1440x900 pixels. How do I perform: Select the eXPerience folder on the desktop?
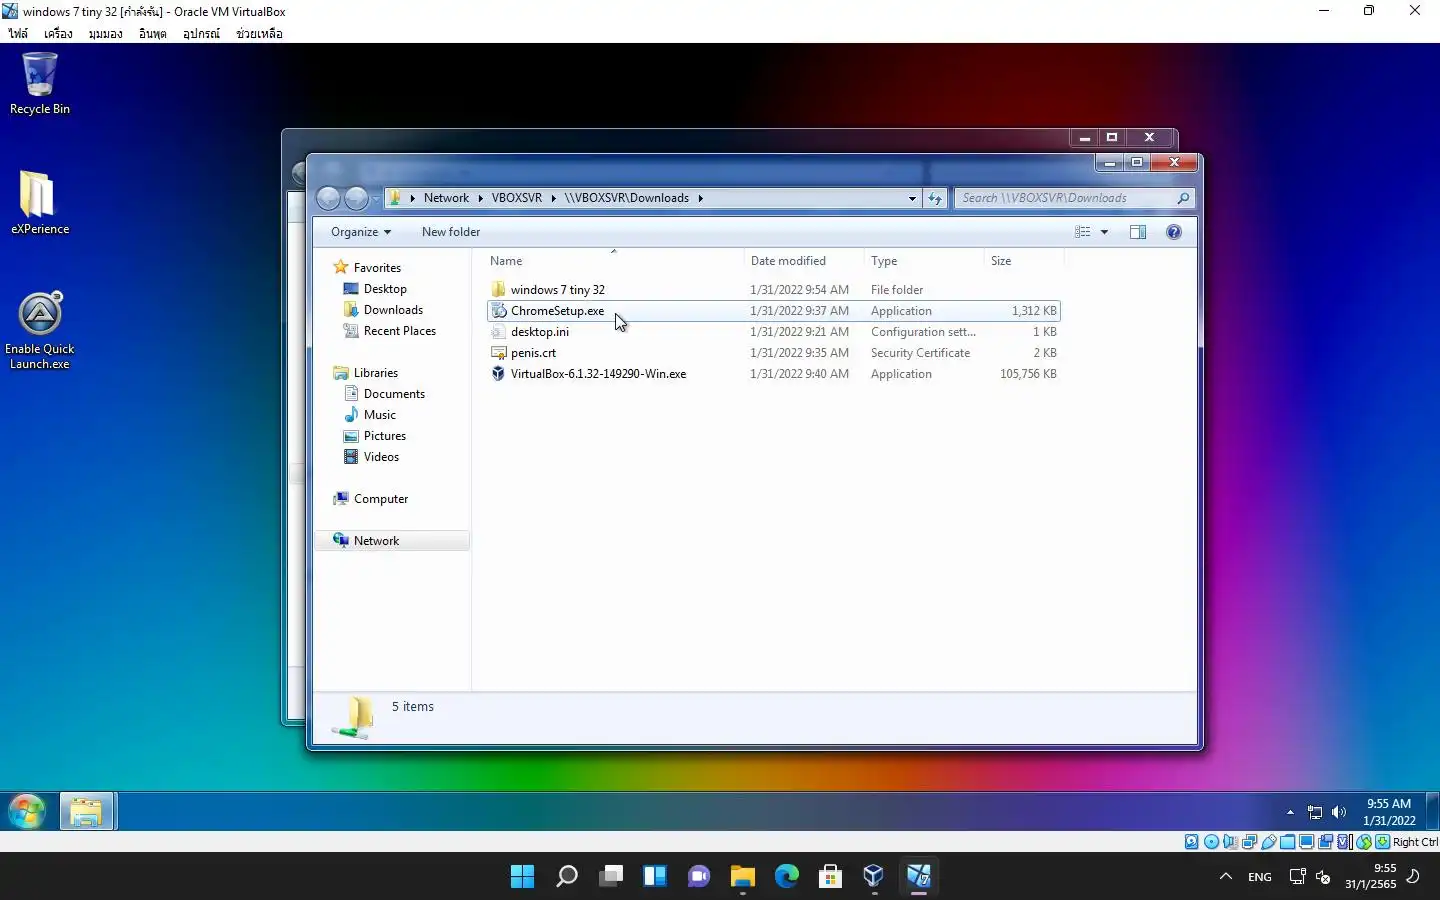click(40, 202)
